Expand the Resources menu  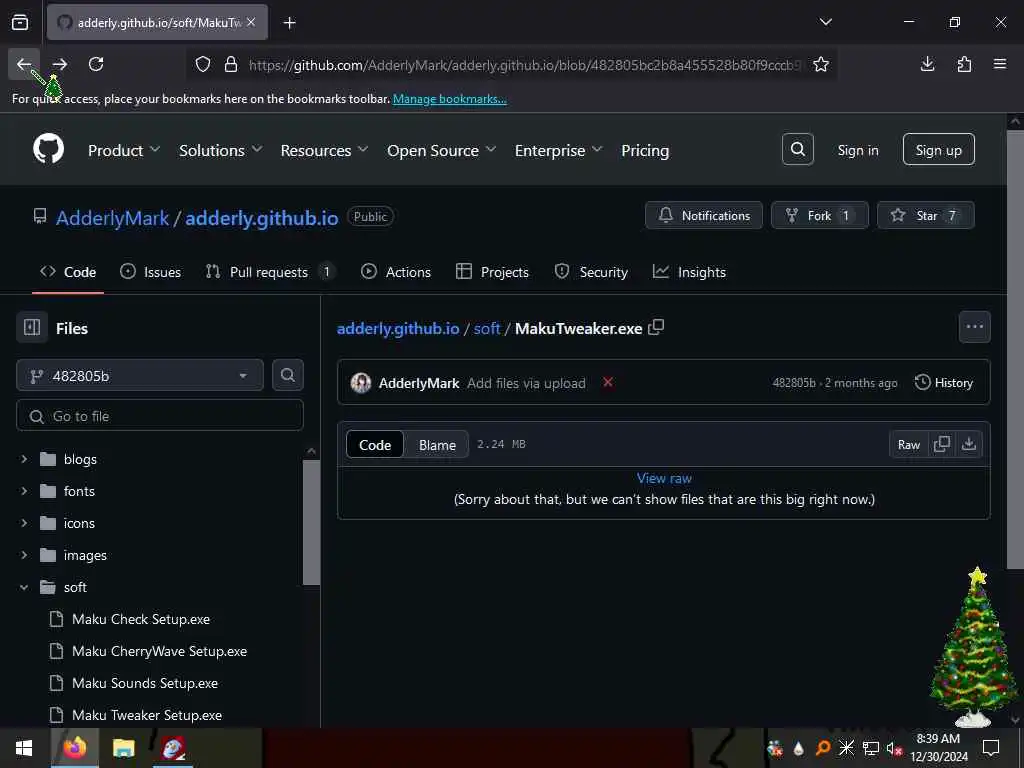point(324,150)
